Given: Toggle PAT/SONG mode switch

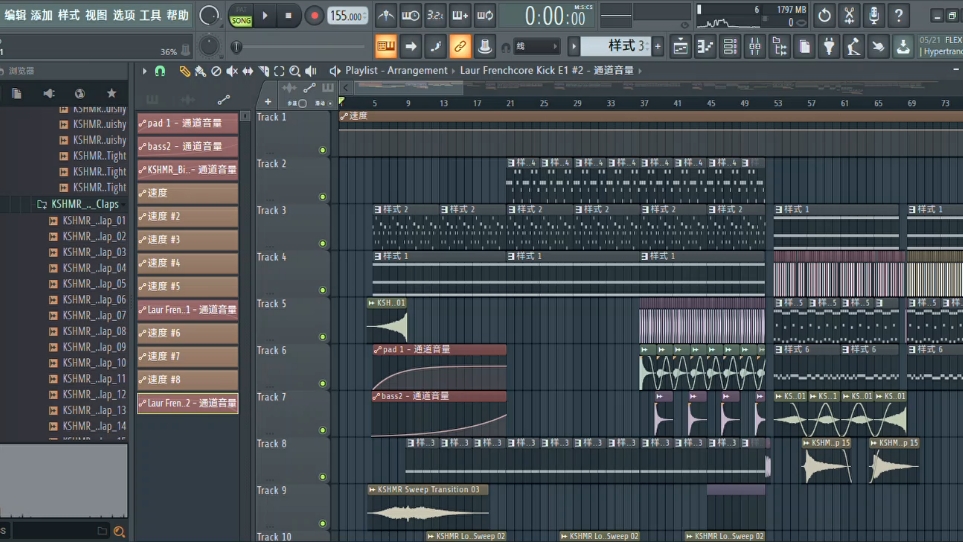Looking at the screenshot, I should tap(241, 17).
